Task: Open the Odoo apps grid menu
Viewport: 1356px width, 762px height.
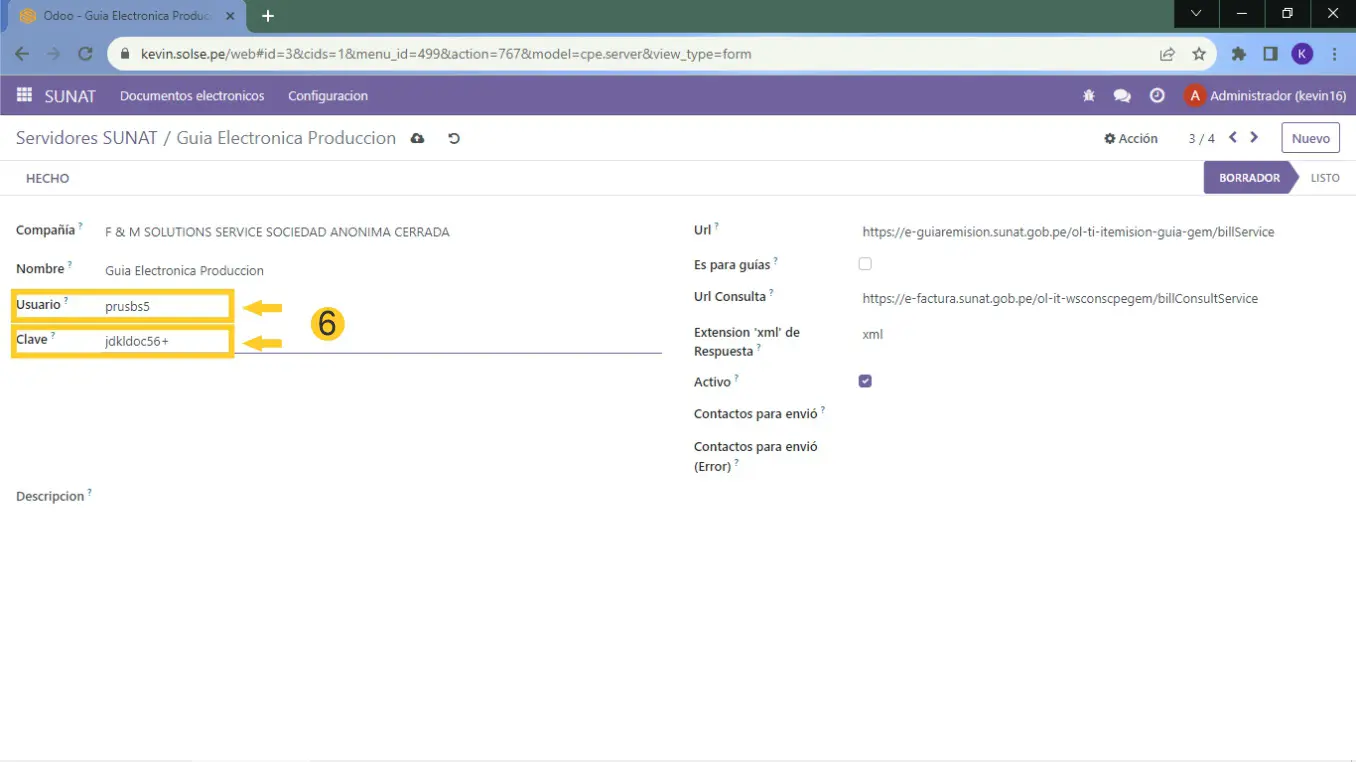Action: coord(24,96)
